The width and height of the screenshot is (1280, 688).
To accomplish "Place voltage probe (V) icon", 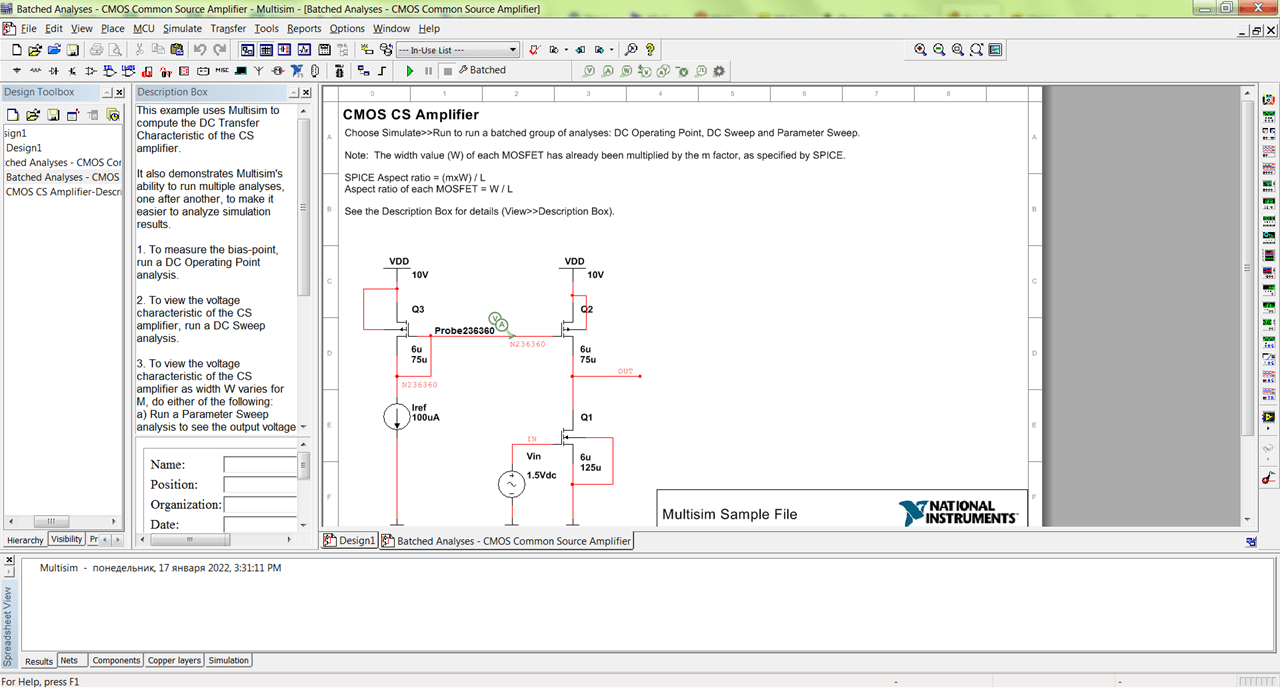I will tap(589, 71).
